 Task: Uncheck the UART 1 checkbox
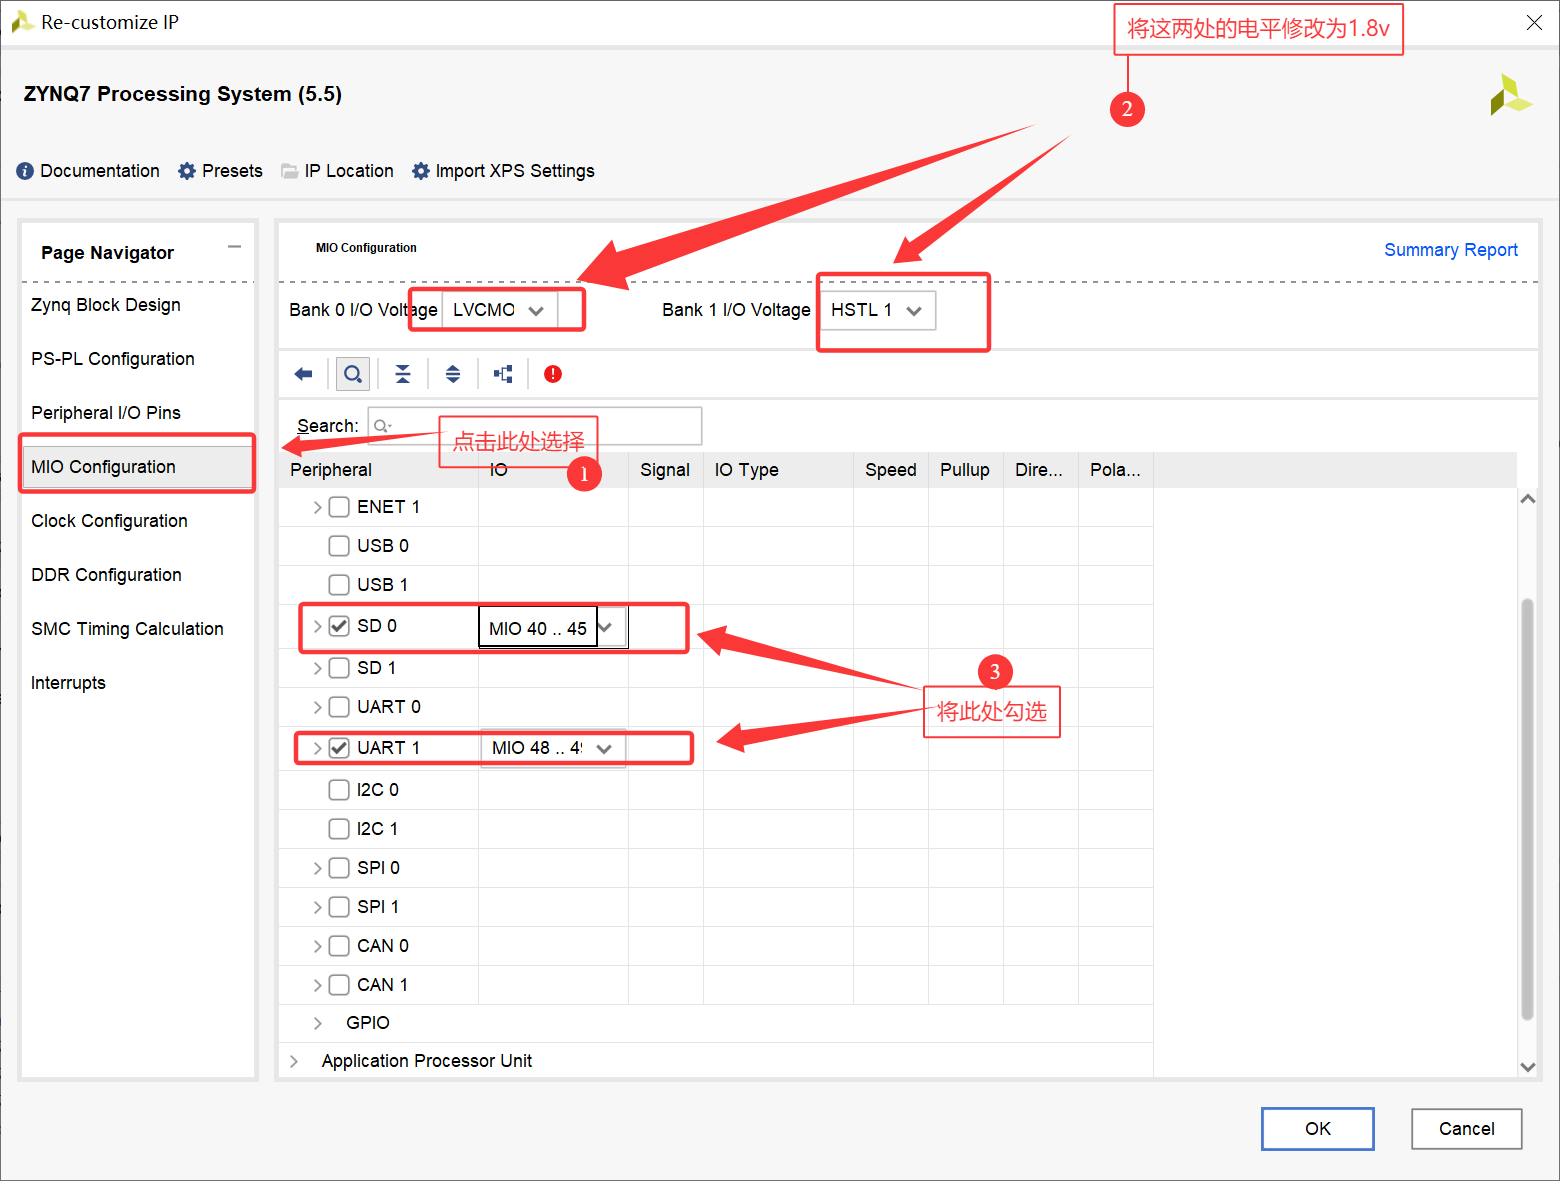coord(339,748)
